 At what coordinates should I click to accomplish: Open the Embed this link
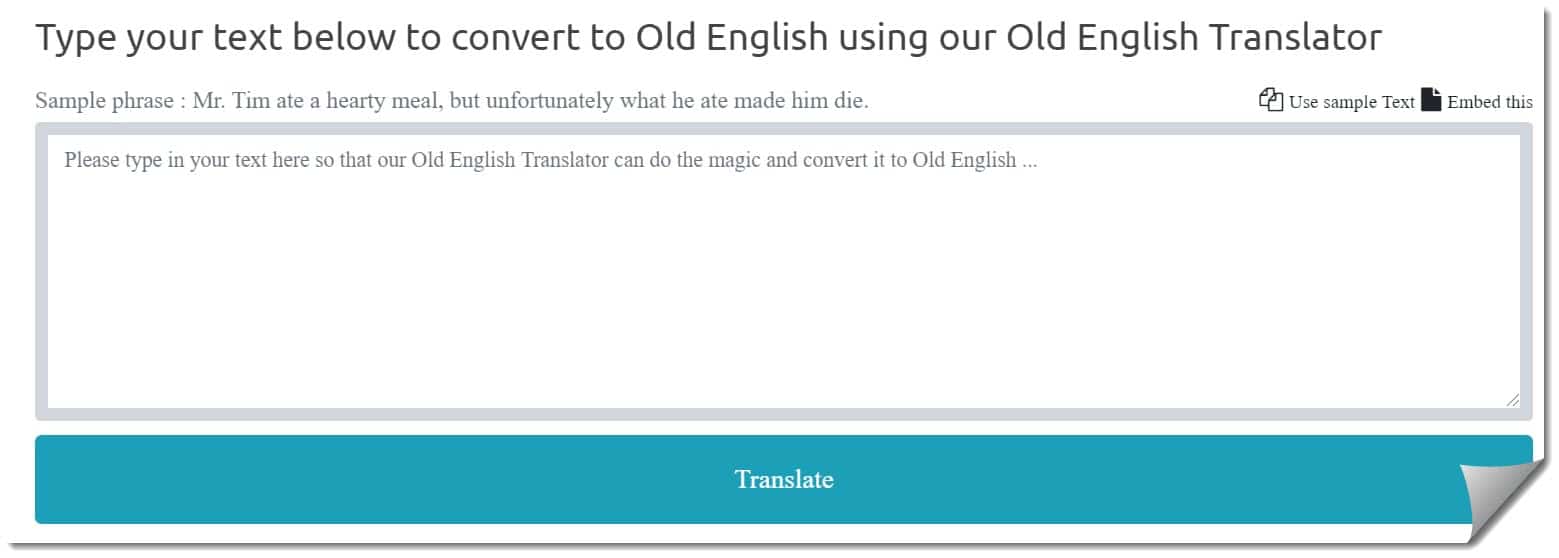click(1489, 102)
